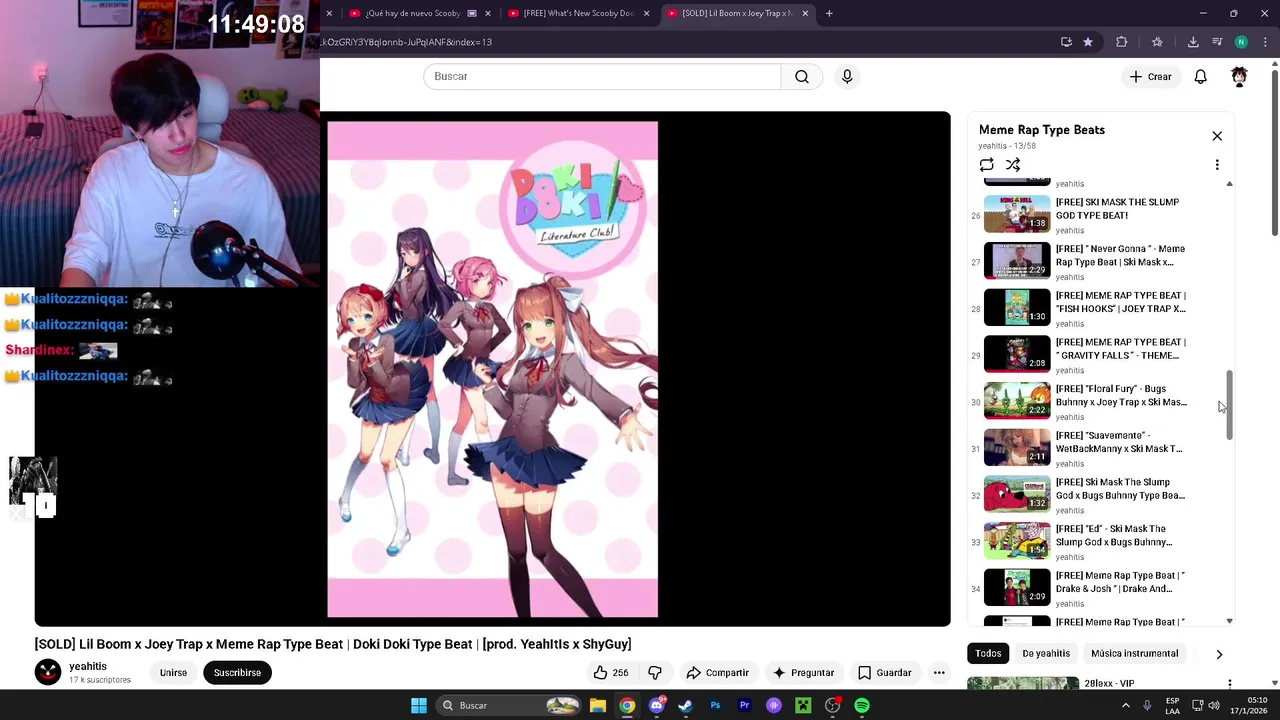Image resolution: width=1280 pixels, height=720 pixels.
Task: Toggle playlist loop button
Action: click(x=987, y=165)
